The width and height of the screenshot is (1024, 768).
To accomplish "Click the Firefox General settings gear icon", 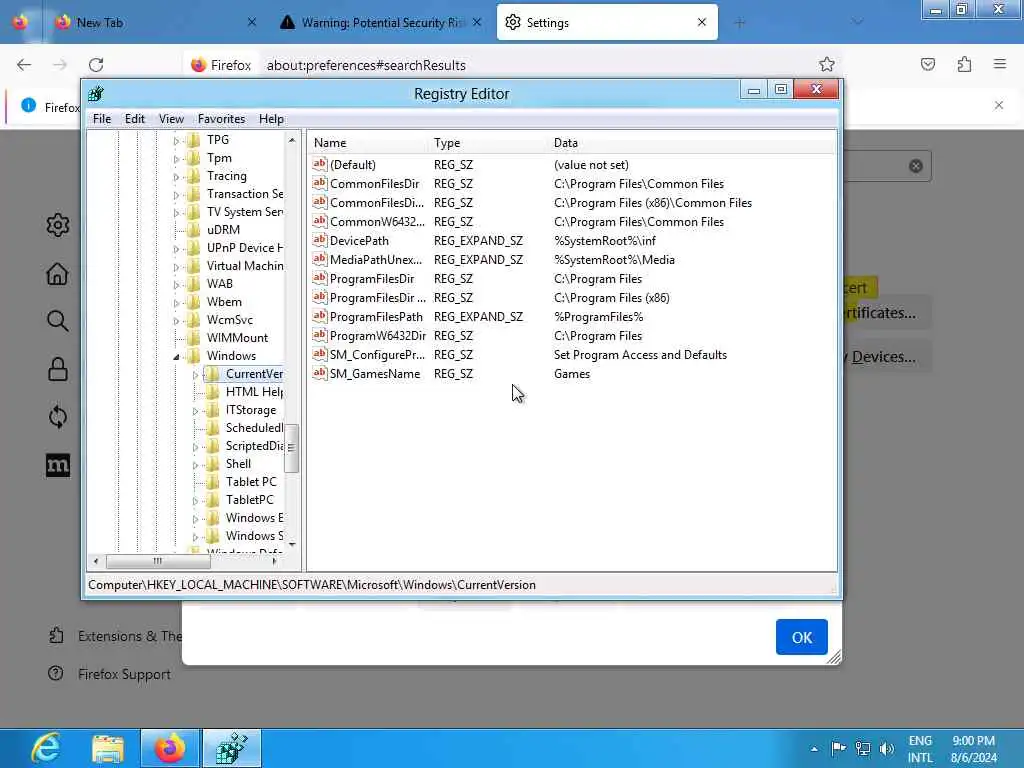I will click(x=57, y=225).
